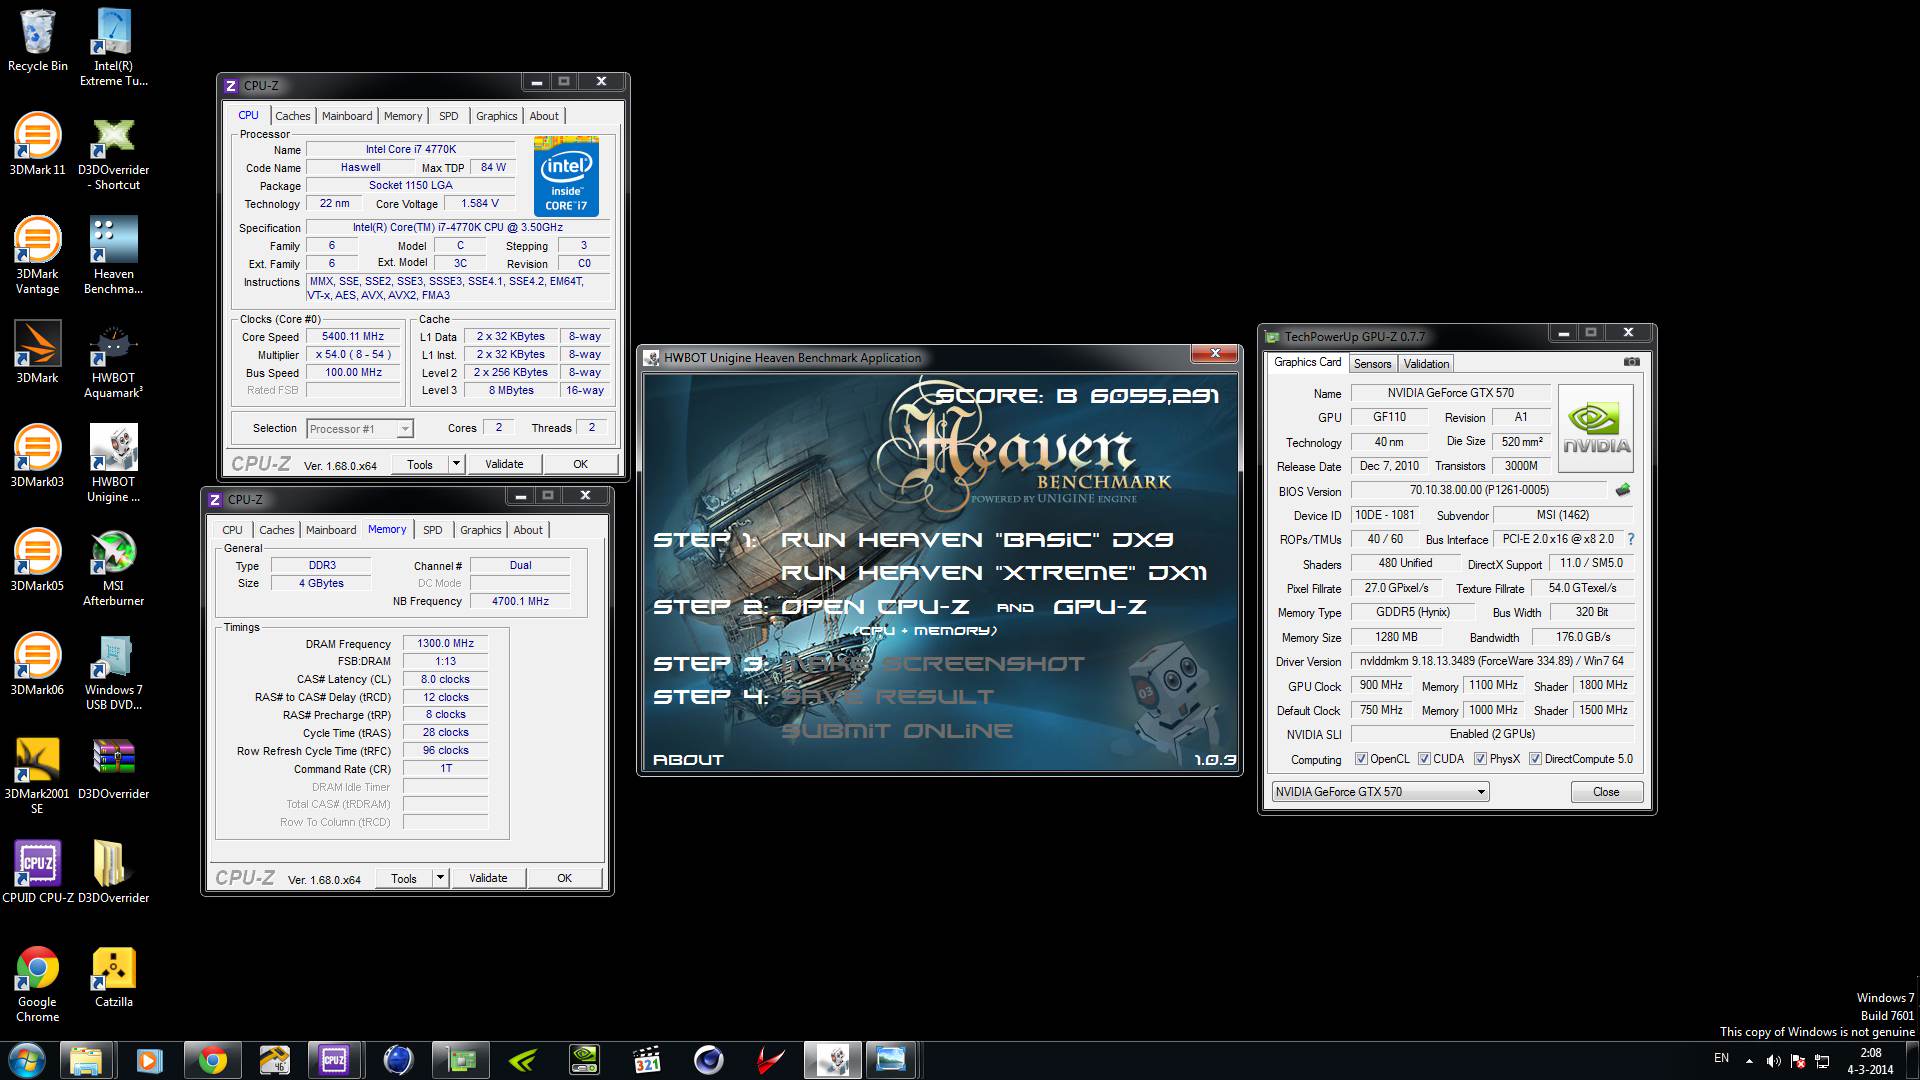Click the BIOS save chip icon in GPU-Z
1920x1080 pixels.
click(x=1623, y=490)
